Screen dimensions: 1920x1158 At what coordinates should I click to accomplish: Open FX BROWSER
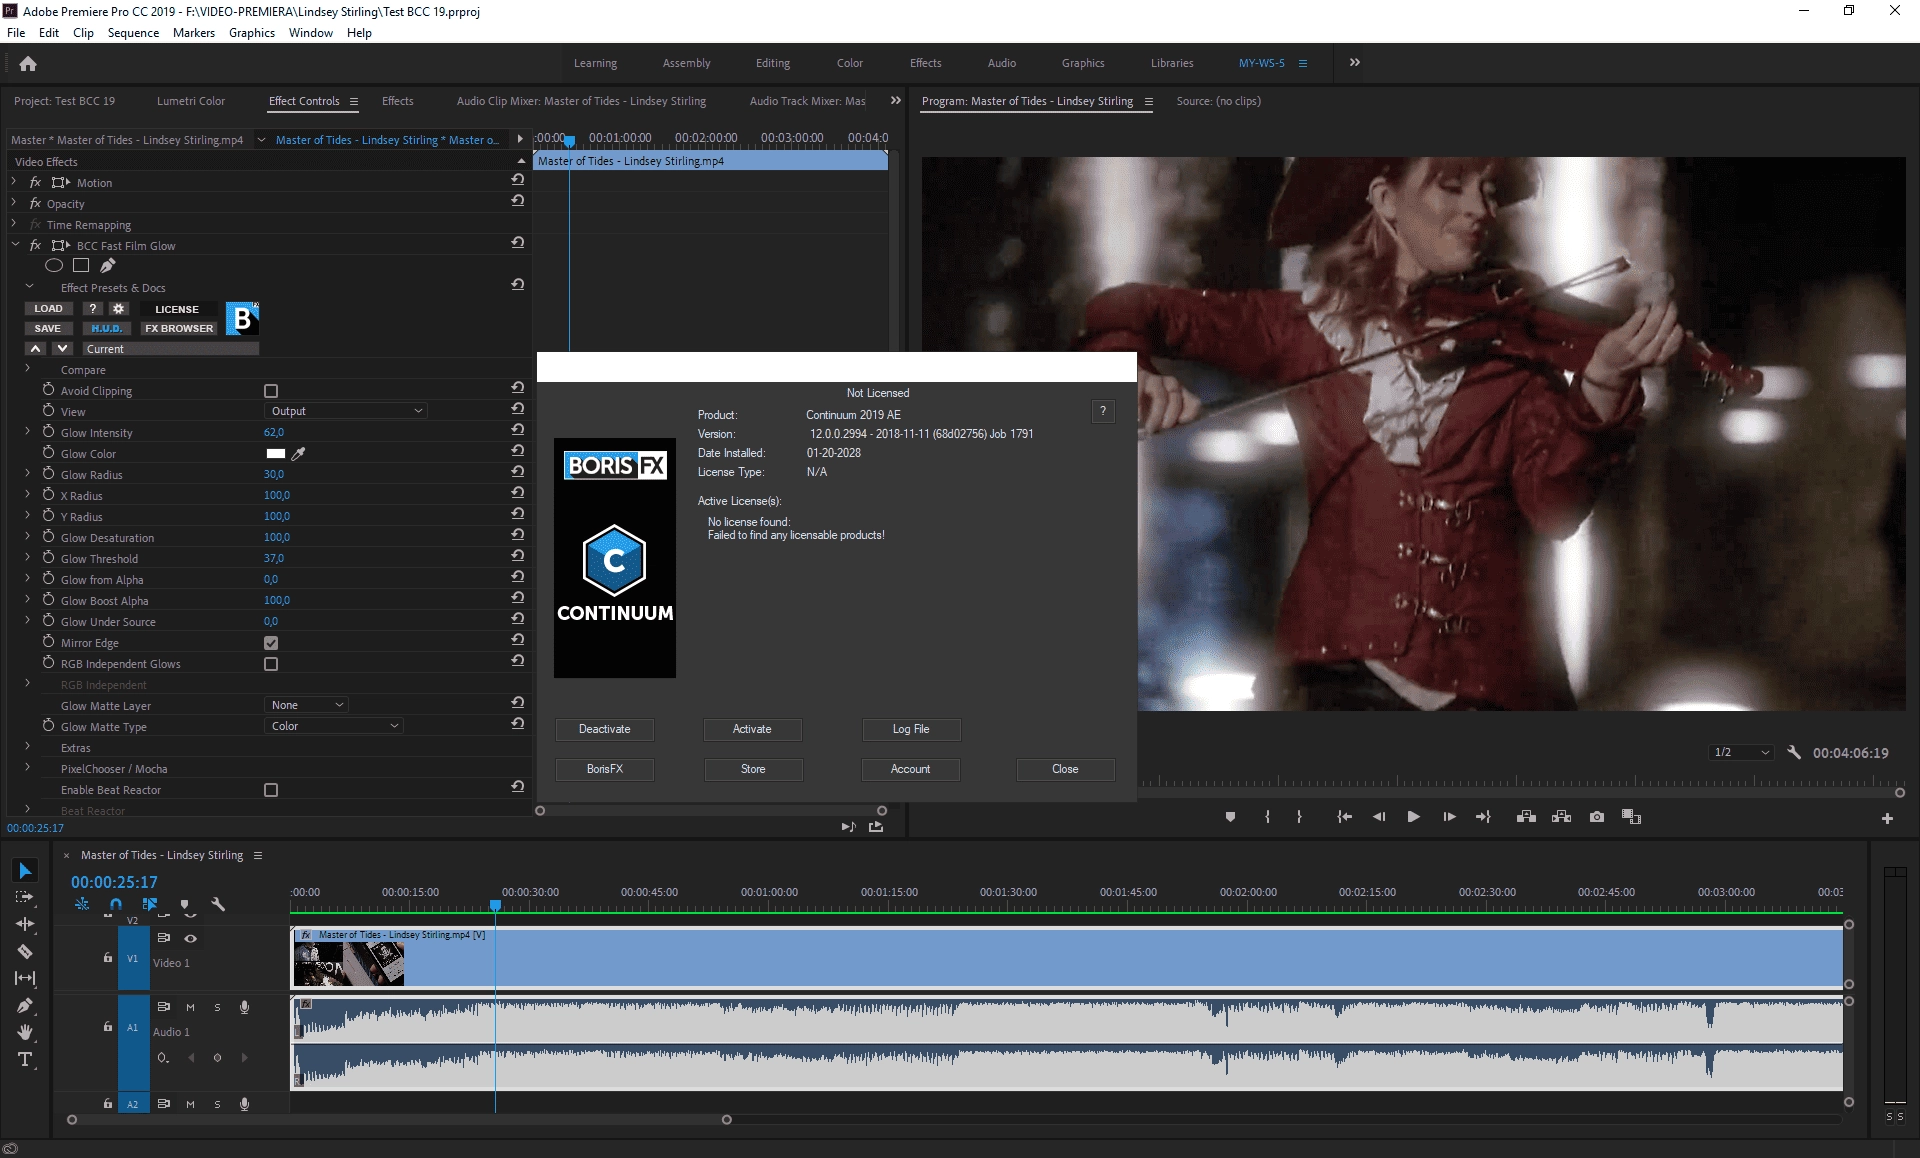(x=179, y=328)
